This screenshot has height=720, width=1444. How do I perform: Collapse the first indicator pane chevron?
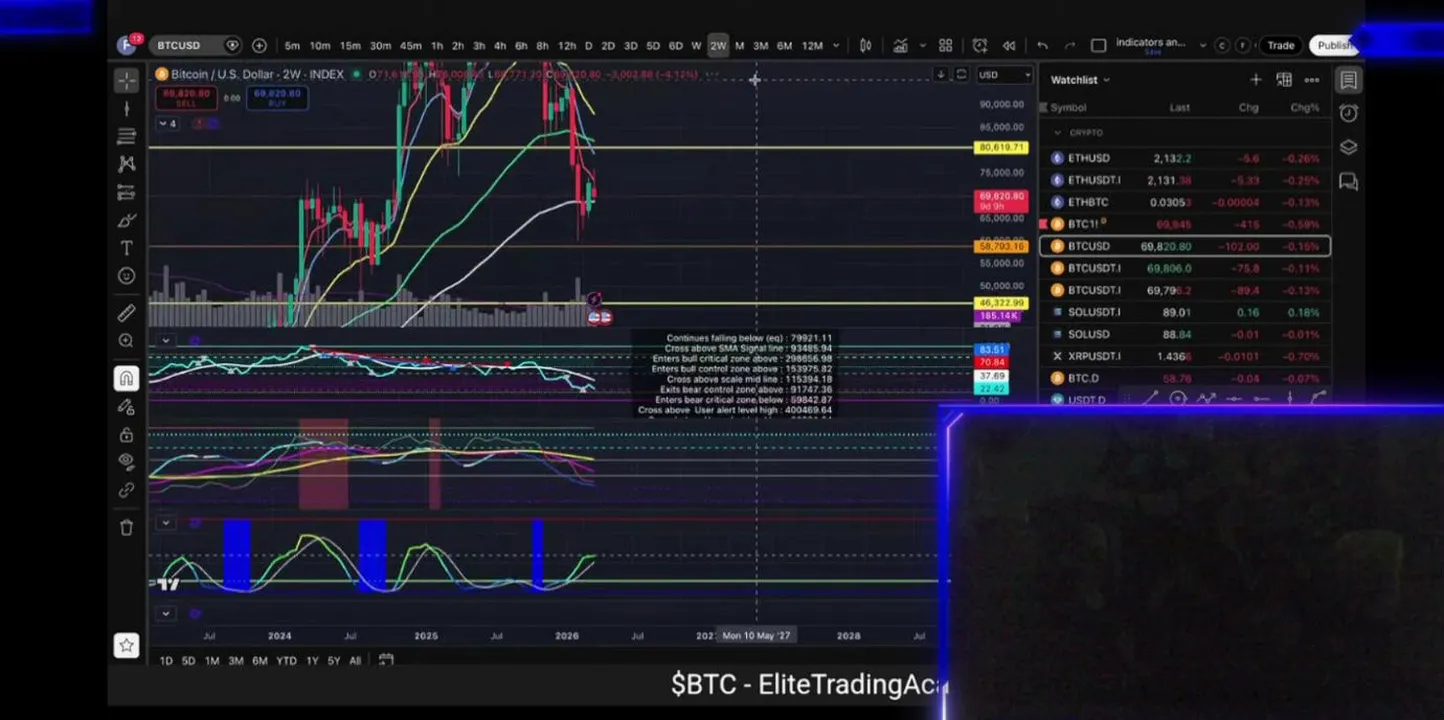point(166,341)
